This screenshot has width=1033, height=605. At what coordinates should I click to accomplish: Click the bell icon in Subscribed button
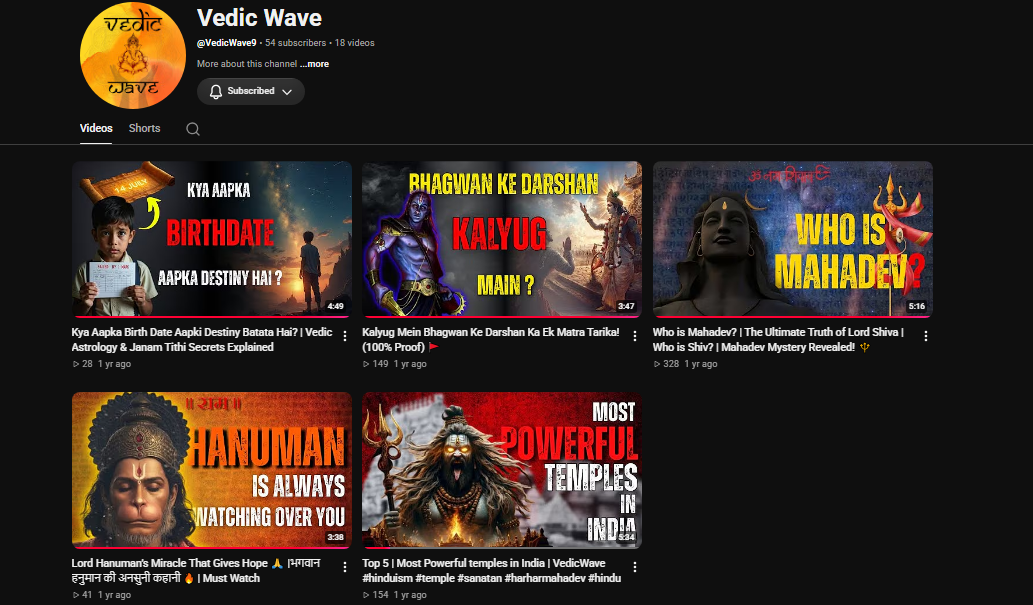[x=215, y=92]
